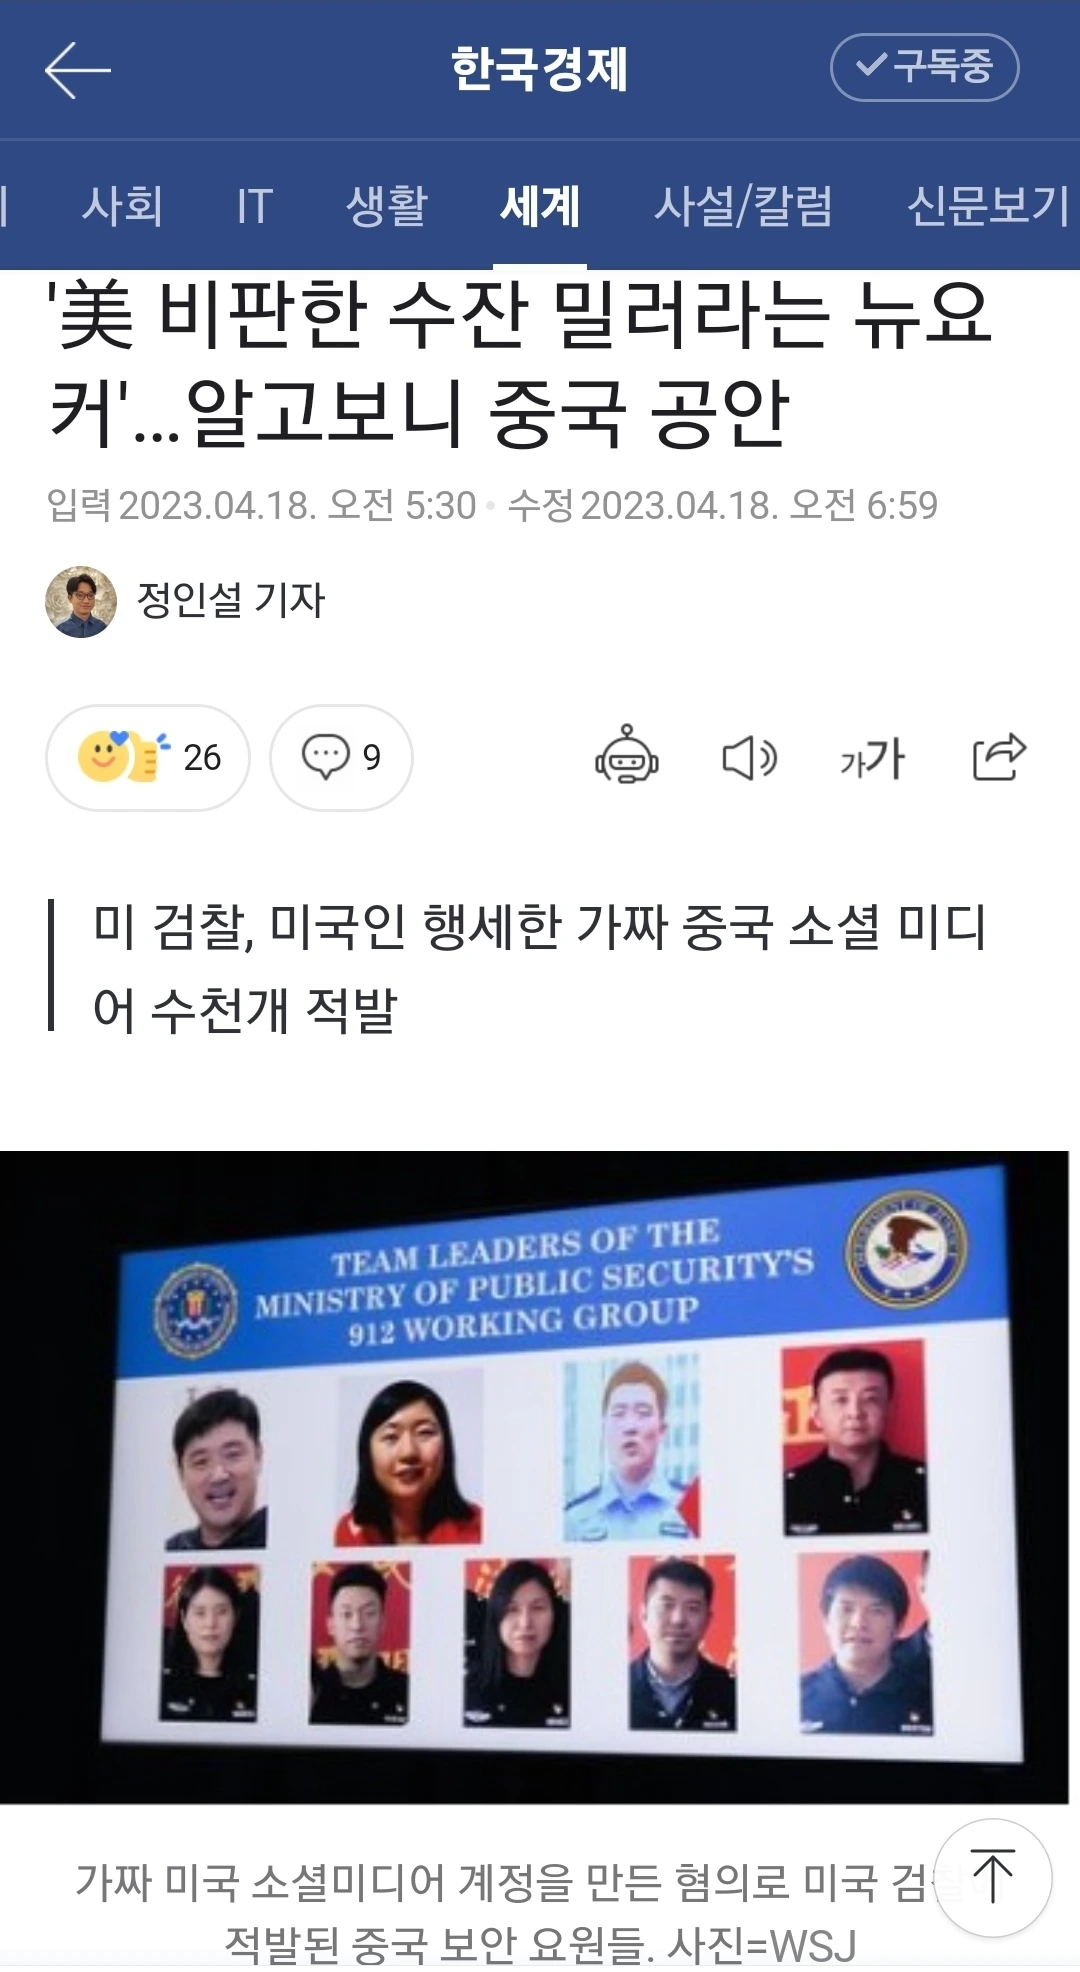Screen dimensions: 1080x1972
Task: Tap the emoji reaction button showing 26
Action: point(148,758)
